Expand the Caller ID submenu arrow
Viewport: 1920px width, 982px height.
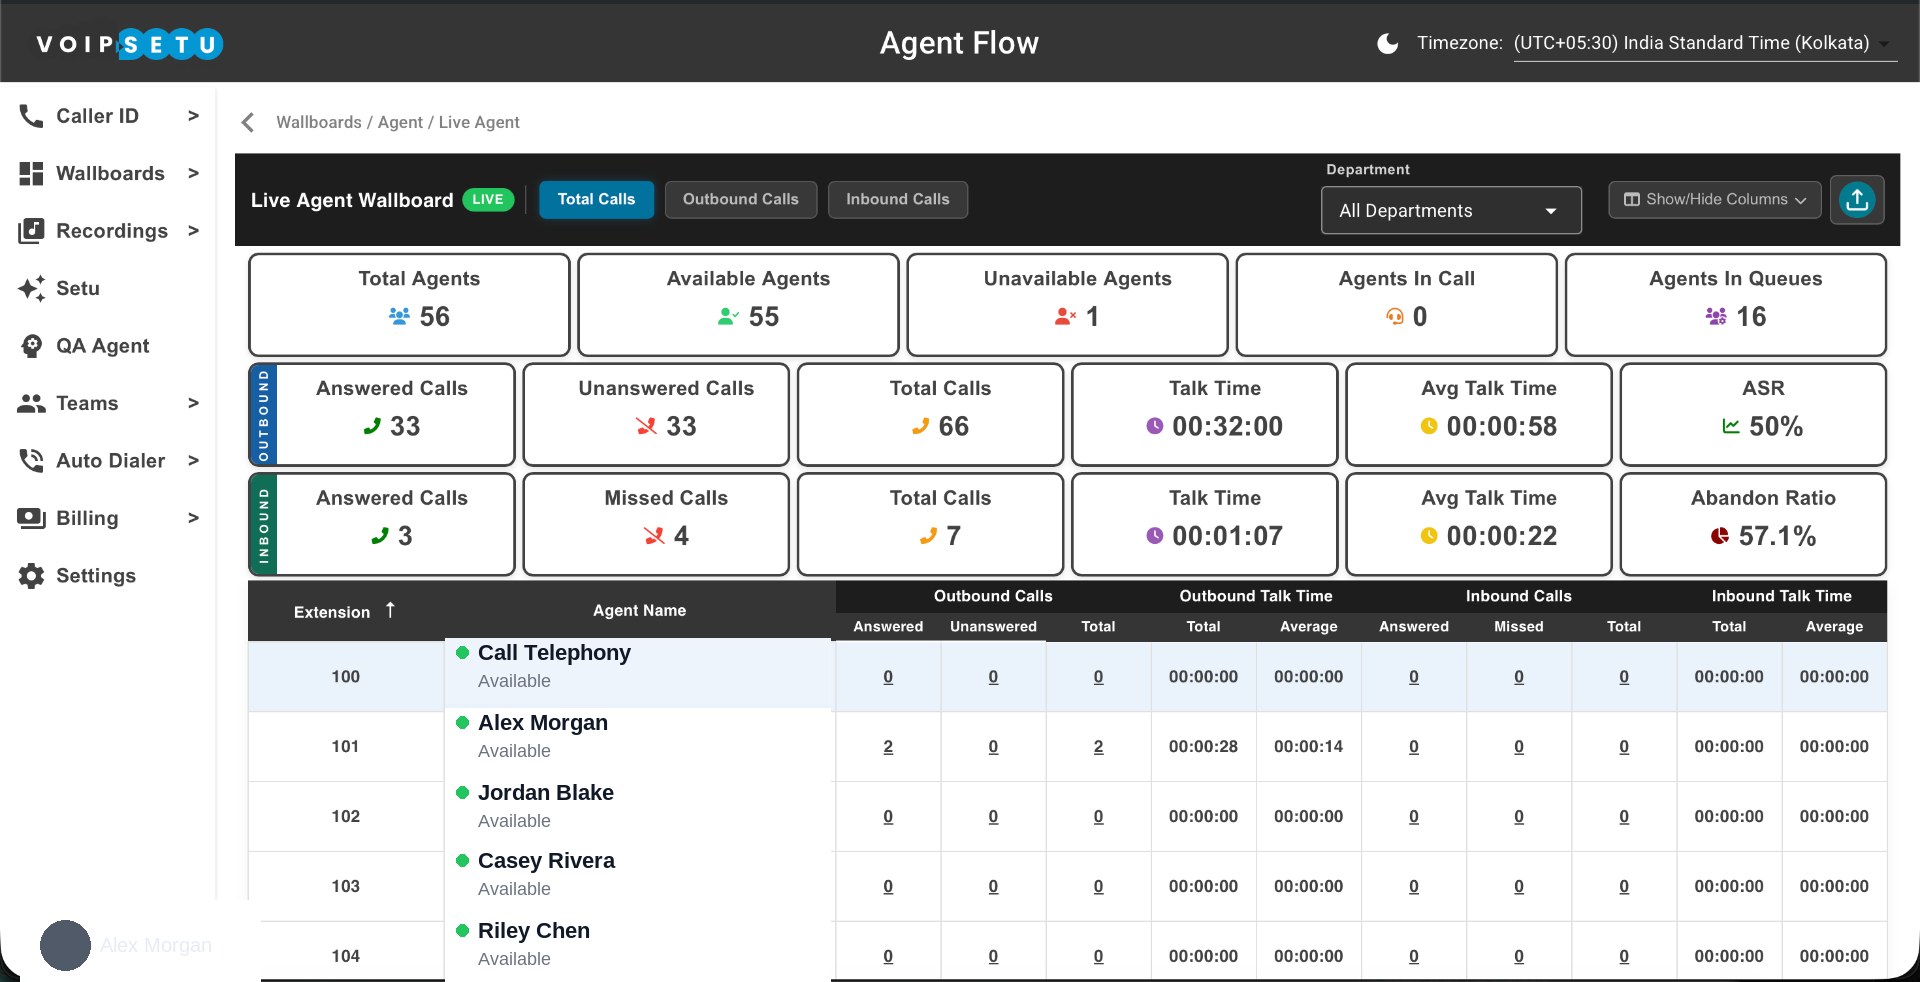click(193, 116)
